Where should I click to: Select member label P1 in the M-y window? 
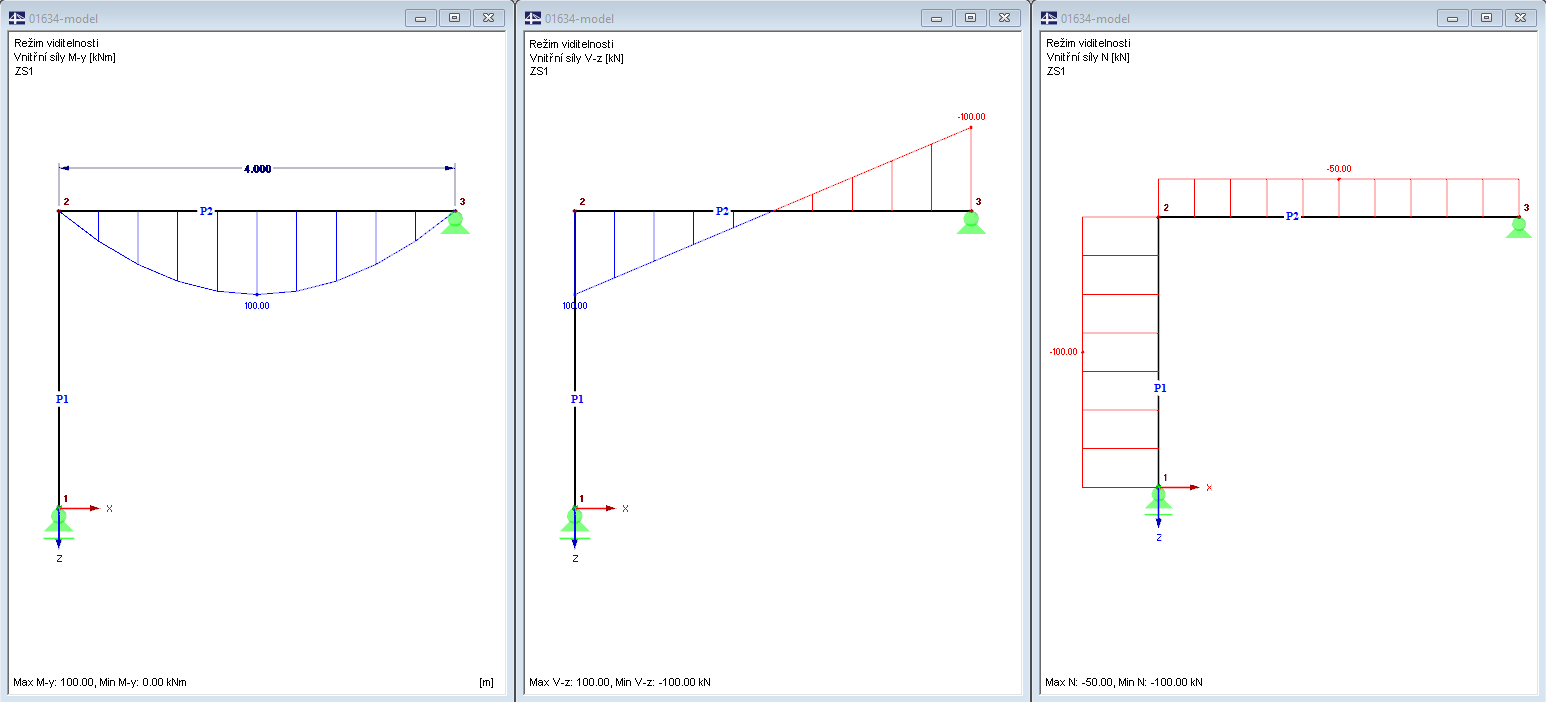coord(62,399)
